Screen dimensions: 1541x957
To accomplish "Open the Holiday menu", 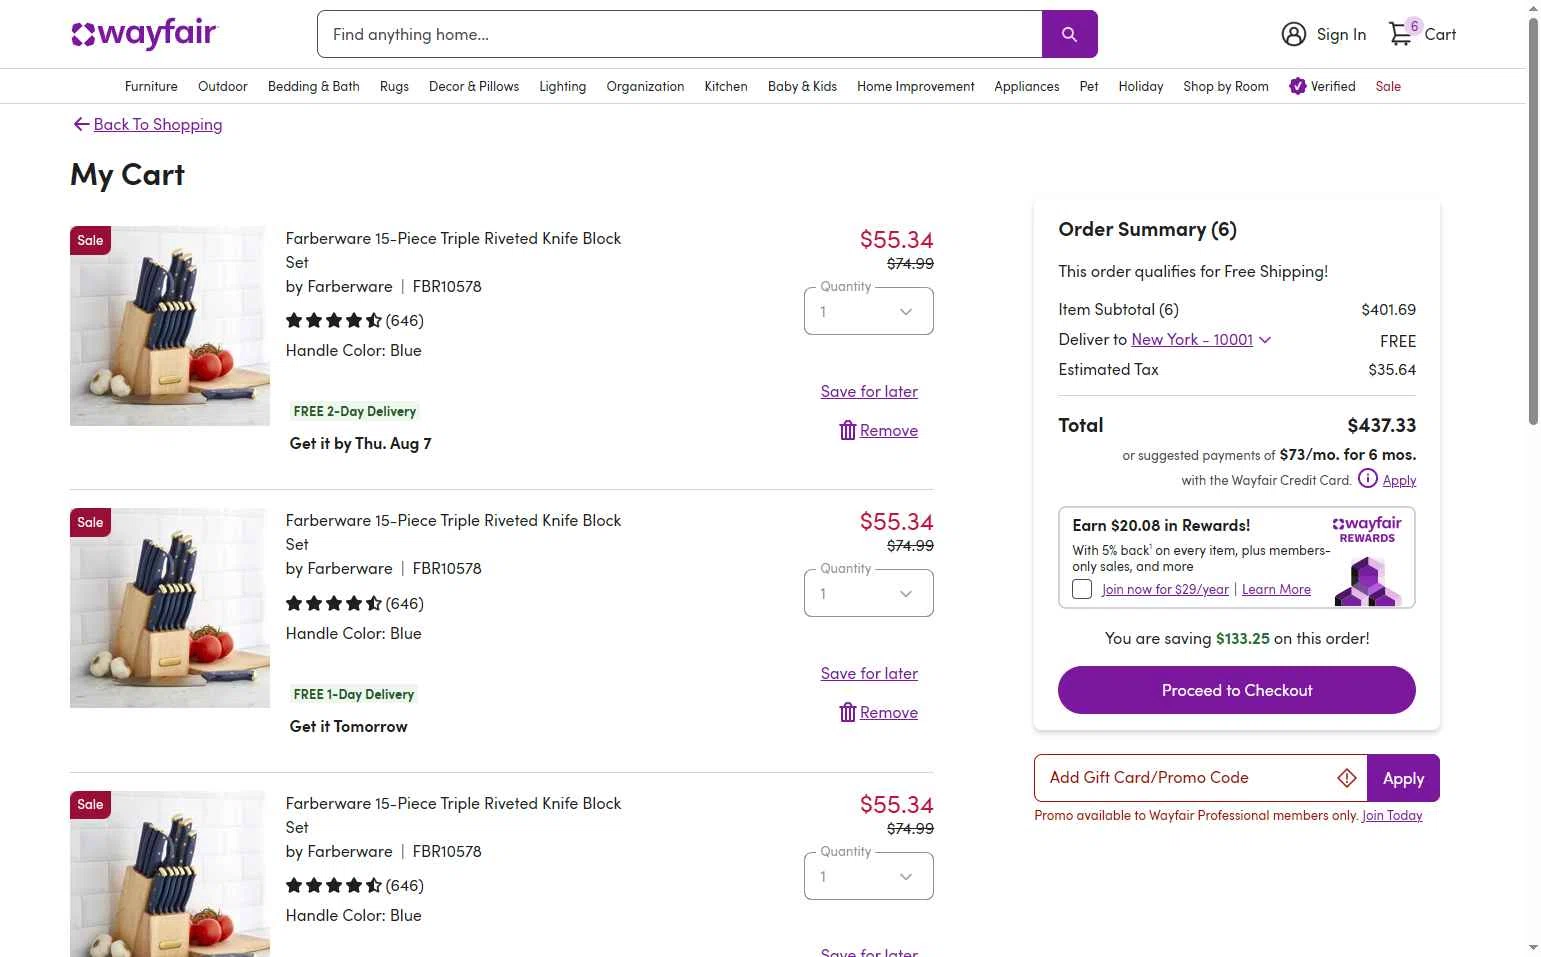I will click(x=1141, y=86).
